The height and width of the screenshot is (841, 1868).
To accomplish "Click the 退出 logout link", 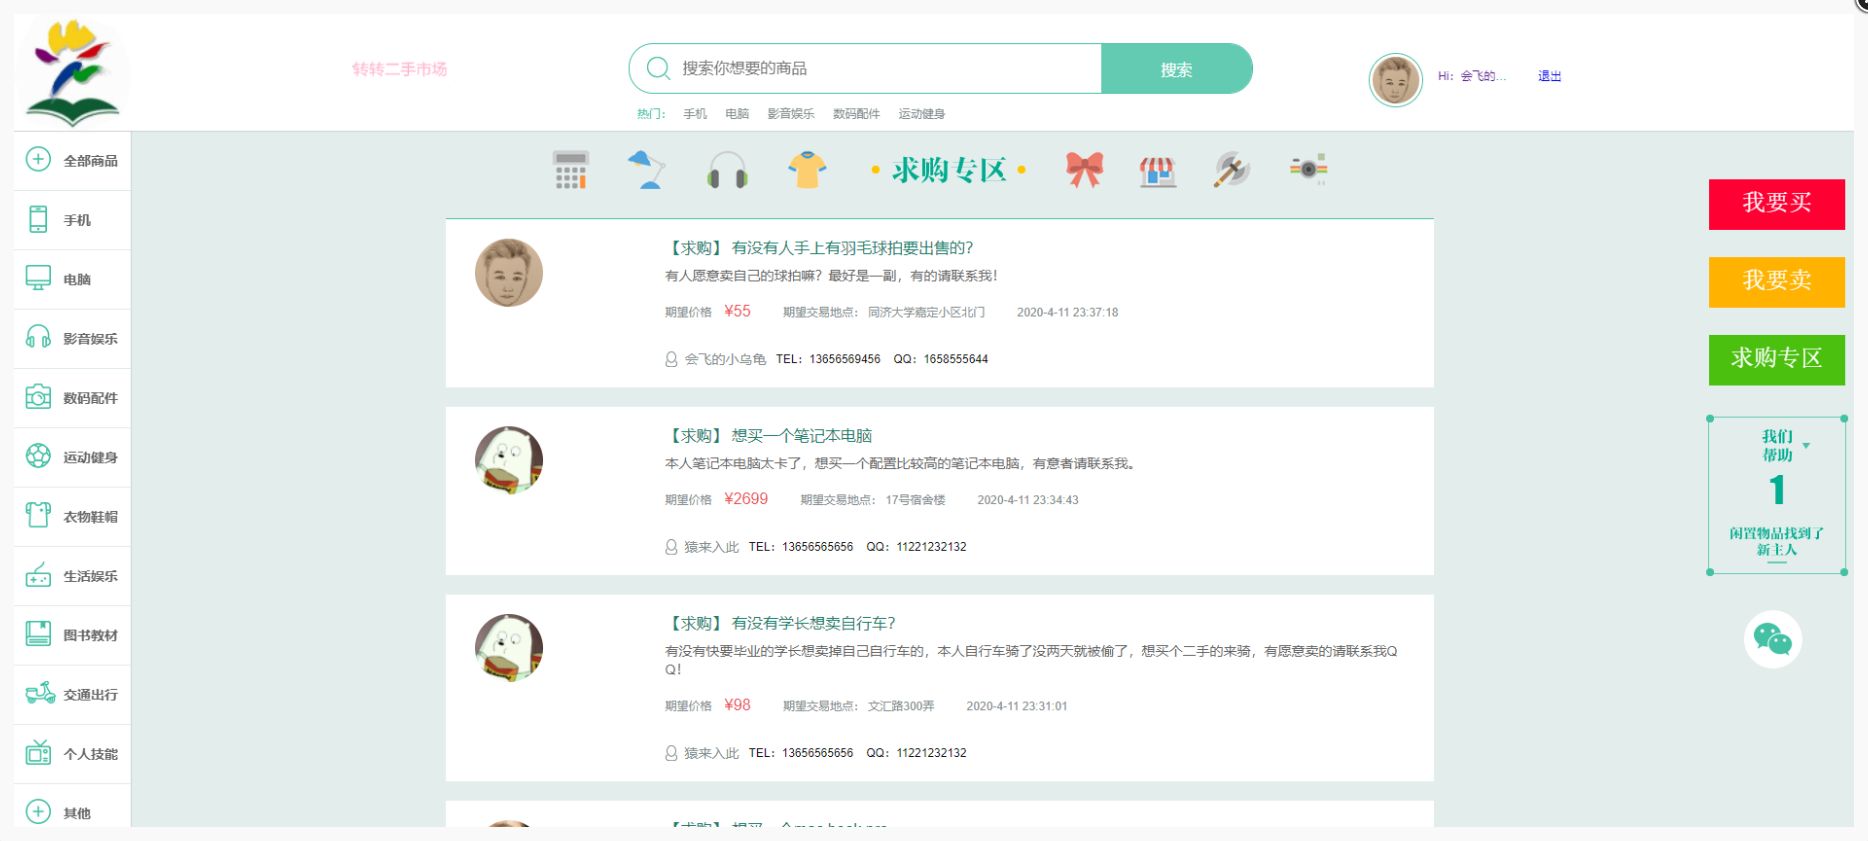I will (1549, 76).
